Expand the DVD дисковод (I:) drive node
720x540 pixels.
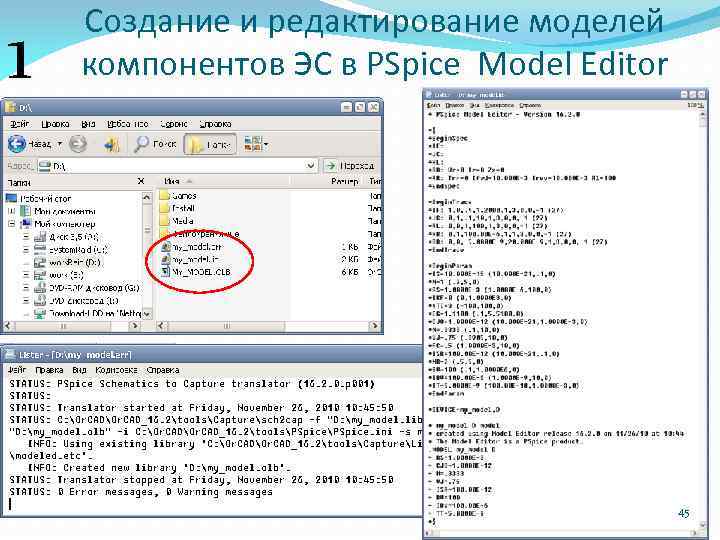pos(26,301)
